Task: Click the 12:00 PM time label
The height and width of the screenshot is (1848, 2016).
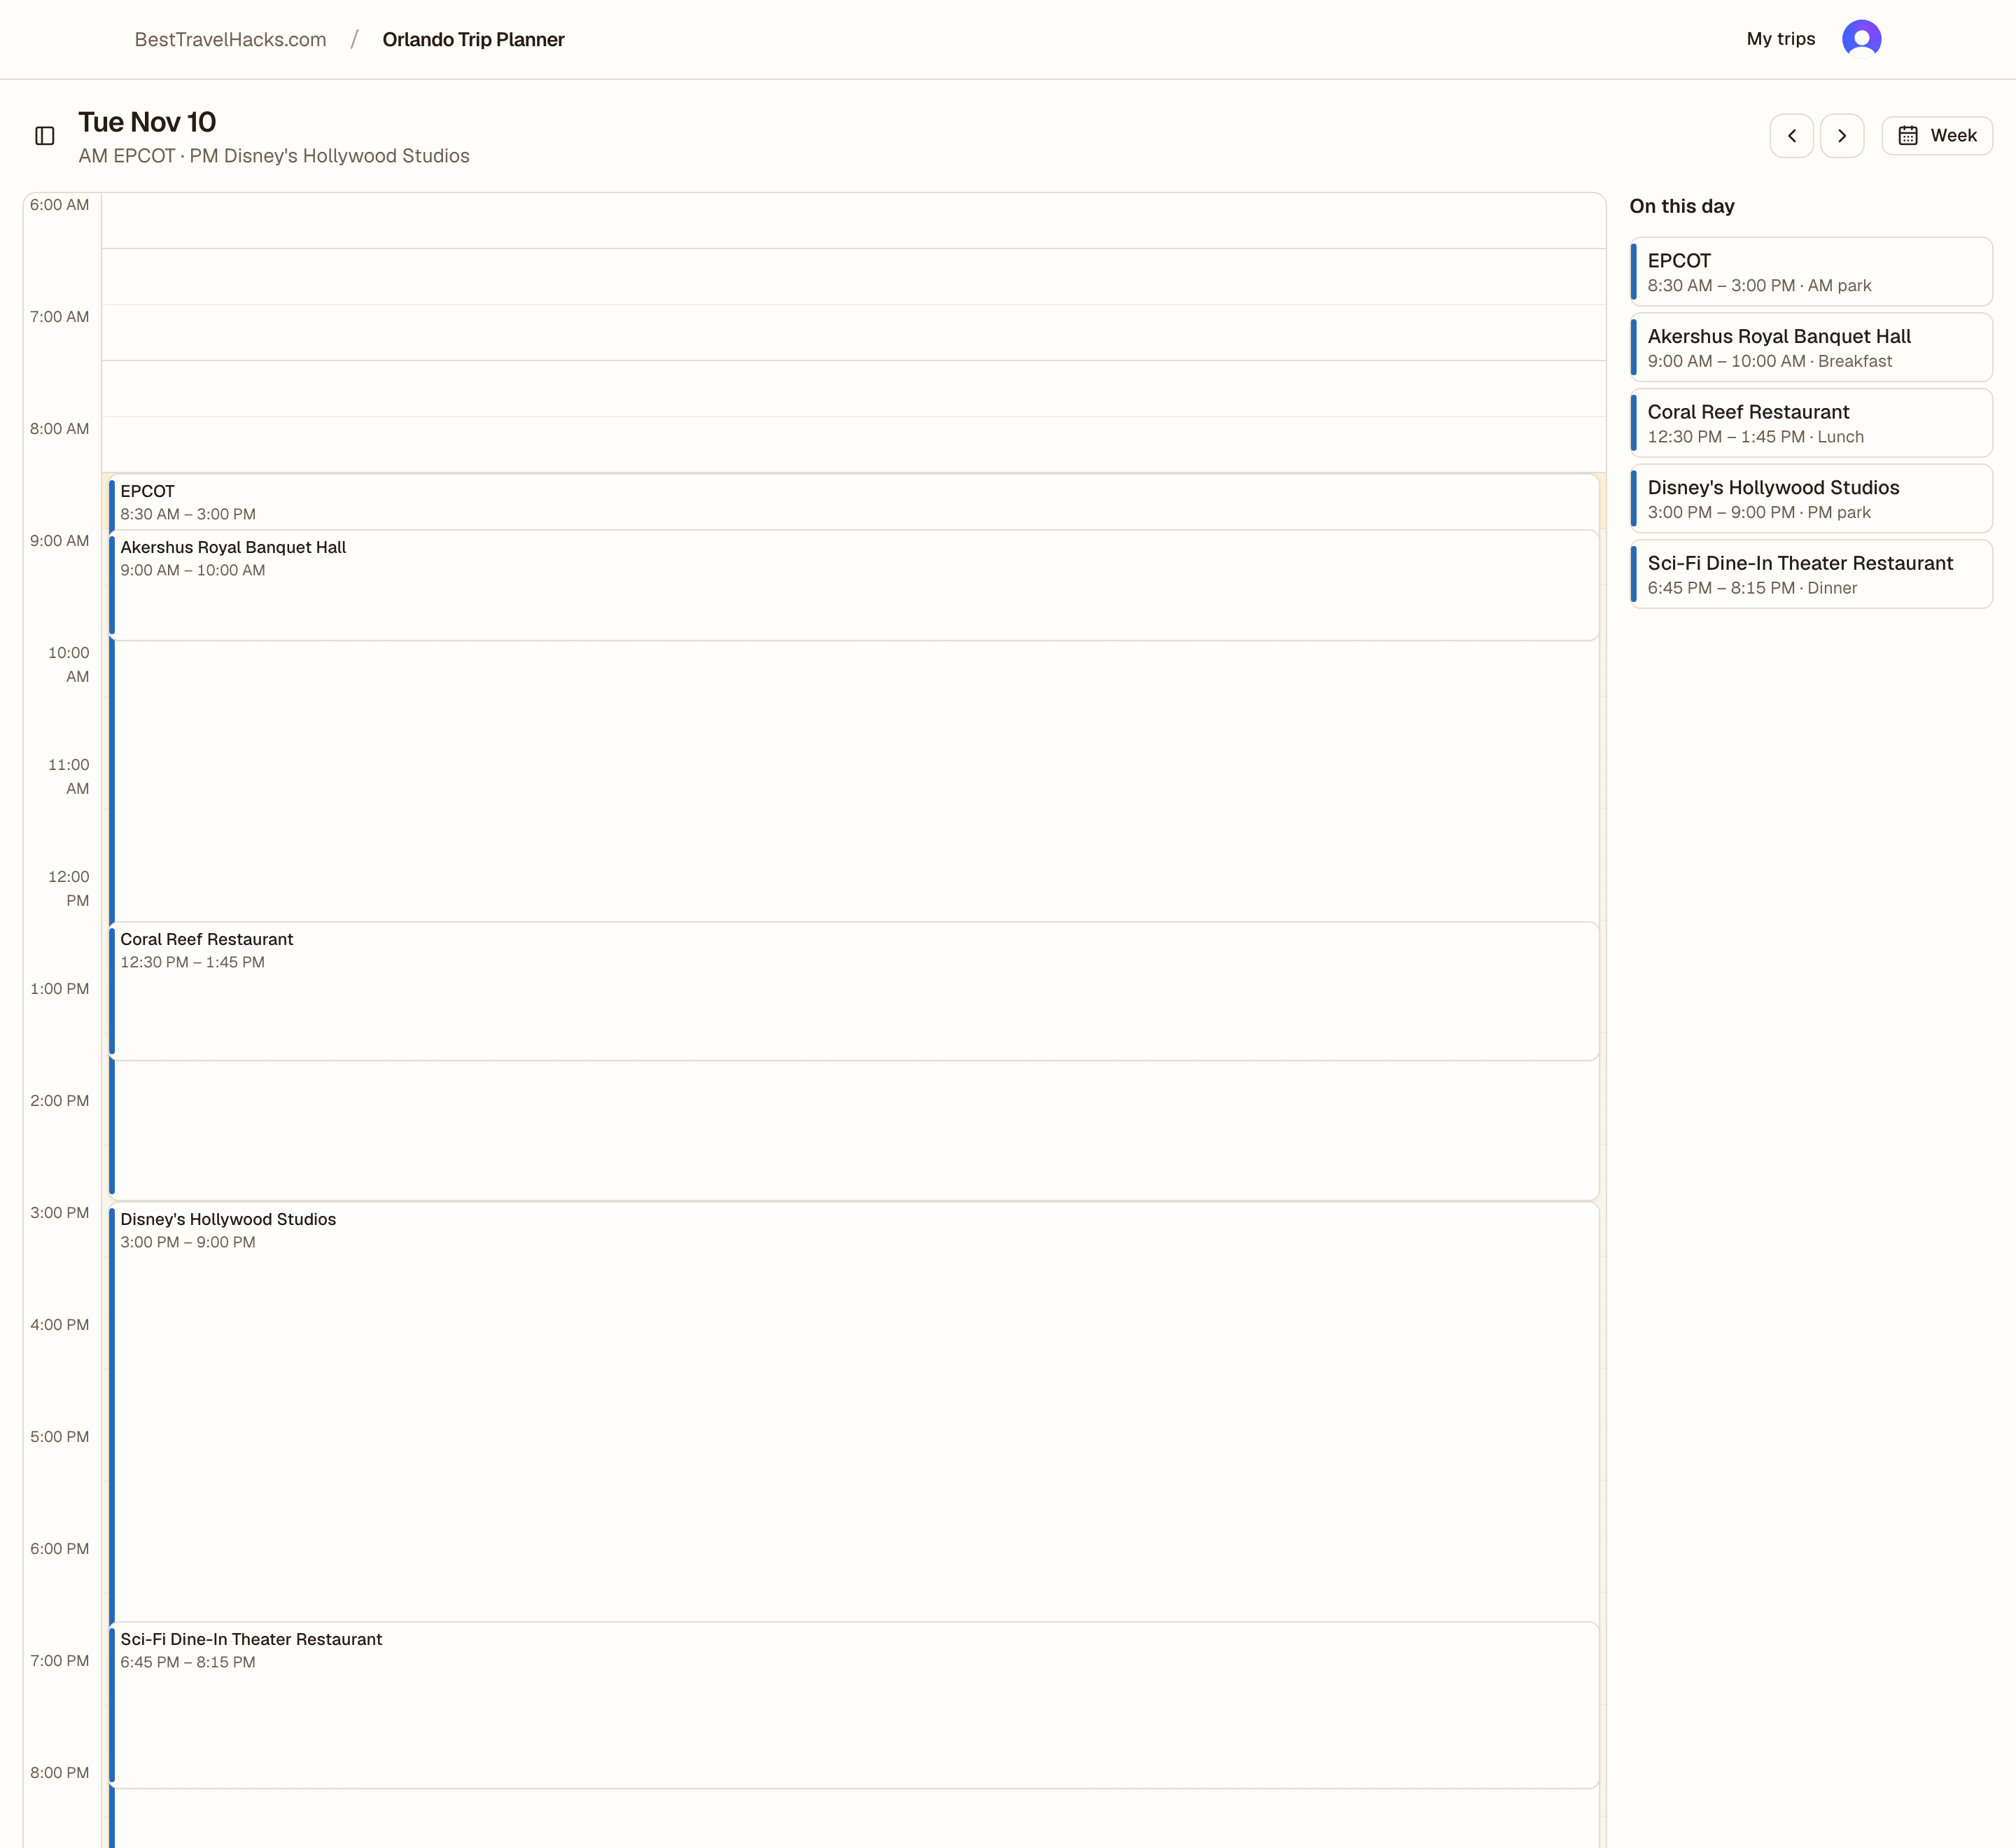Action: 68,888
